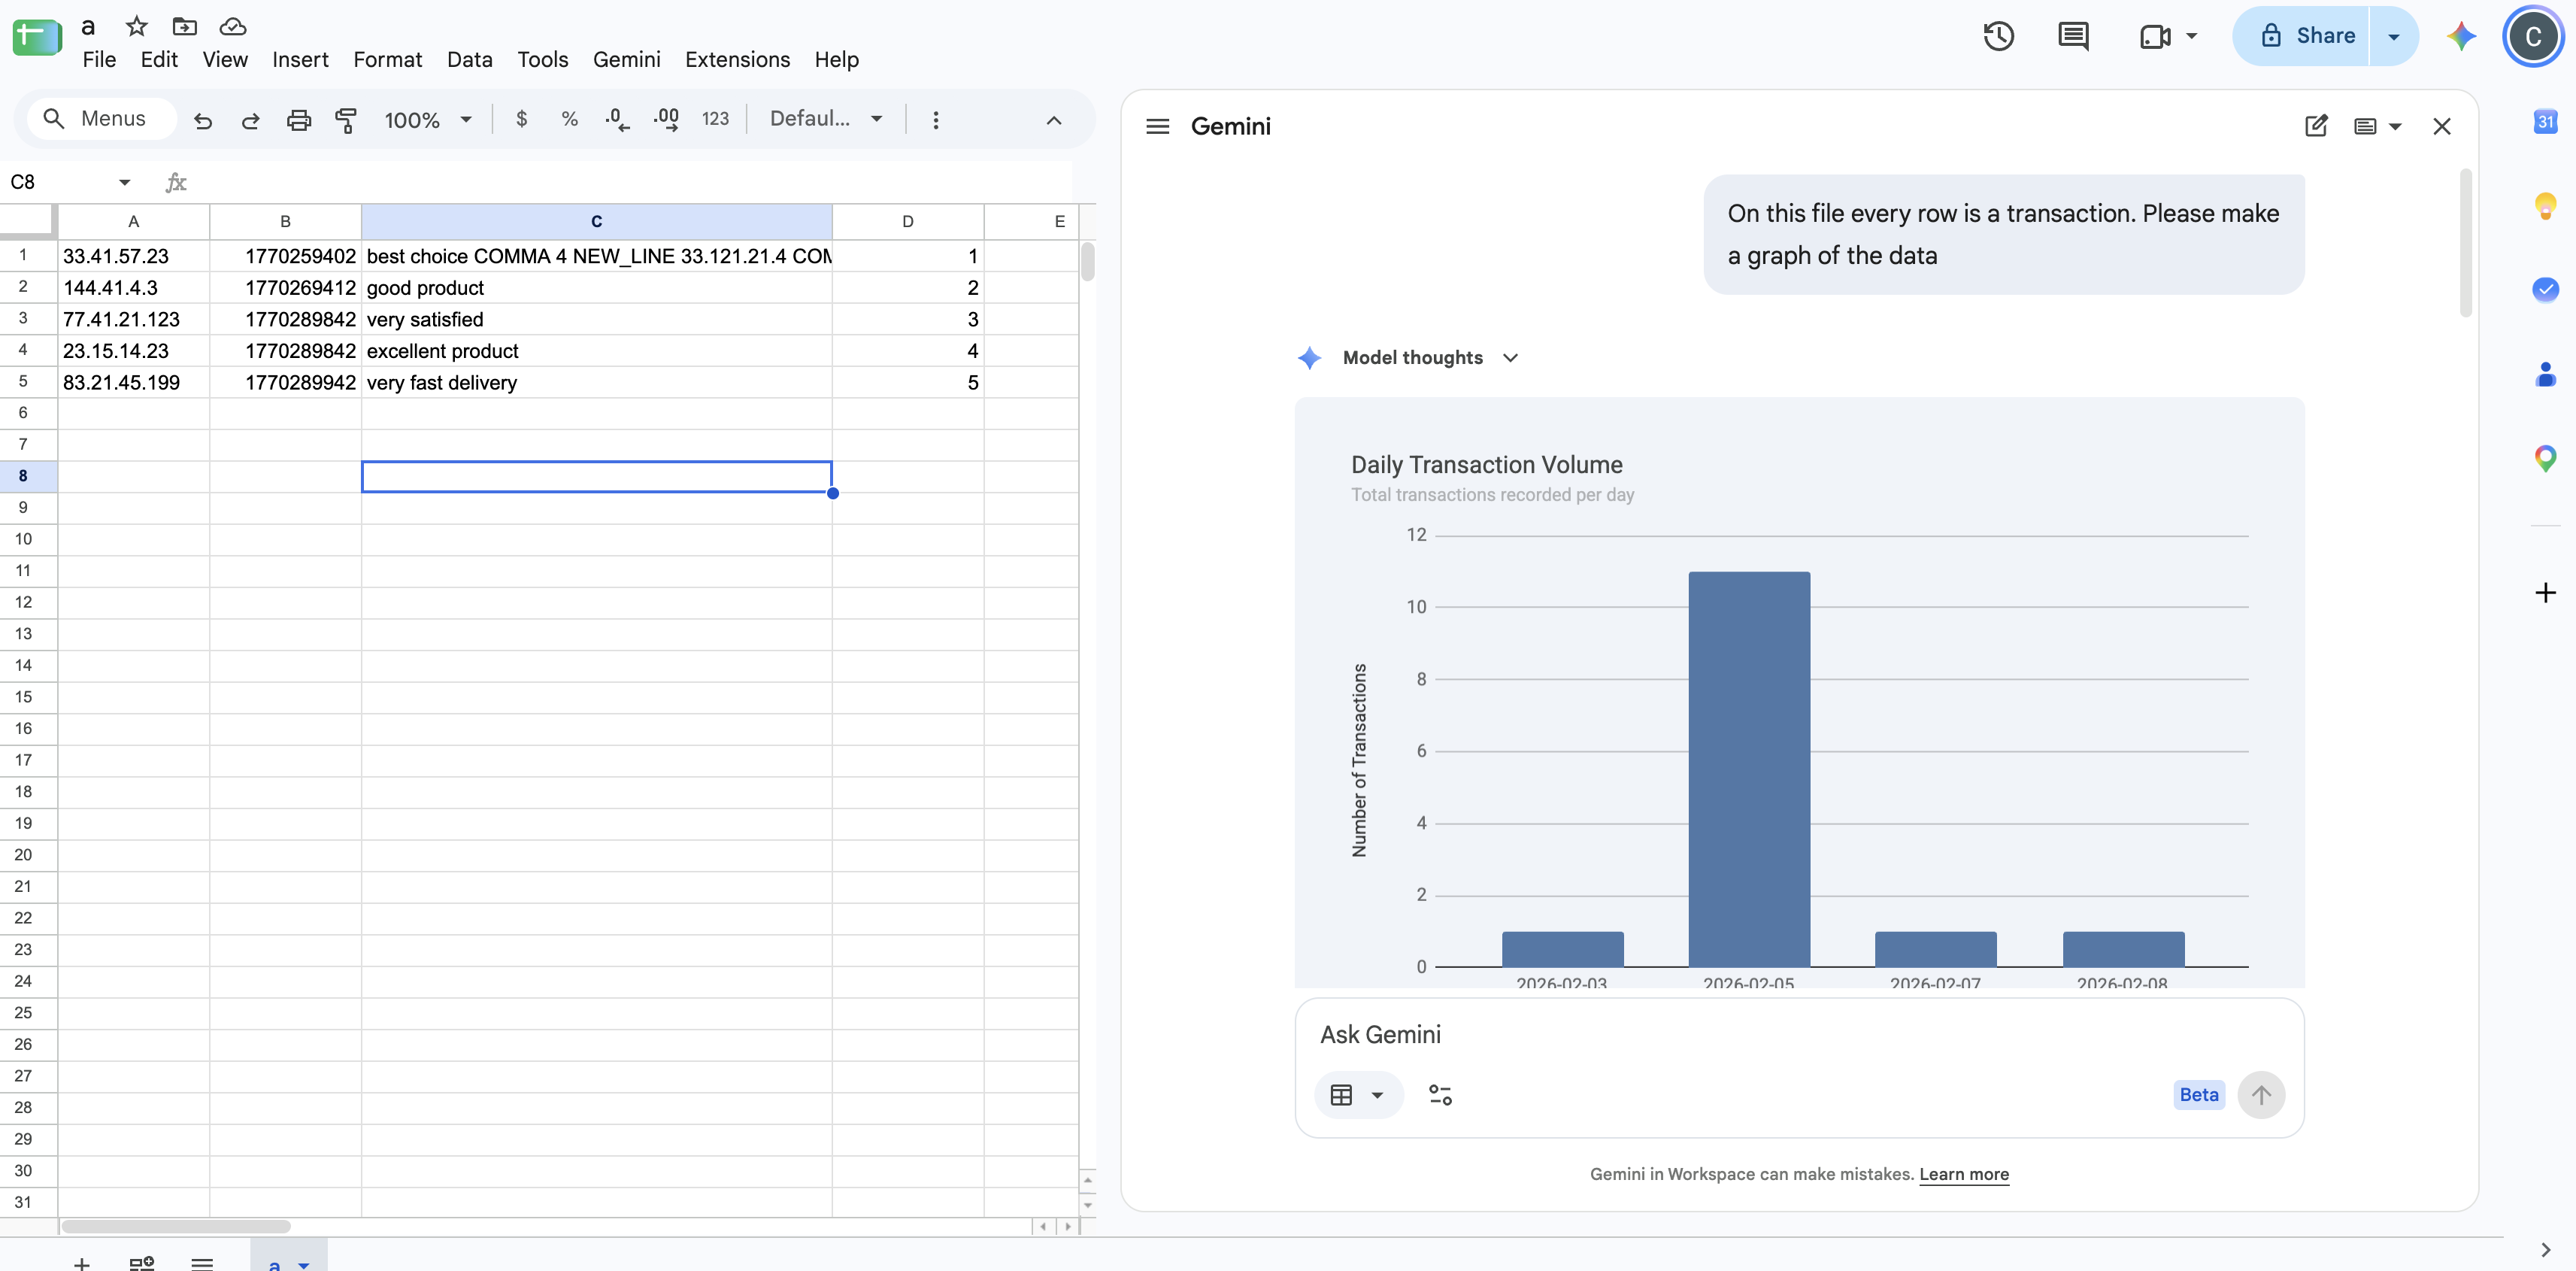
Task: Open the File menu
Action: [x=99, y=60]
